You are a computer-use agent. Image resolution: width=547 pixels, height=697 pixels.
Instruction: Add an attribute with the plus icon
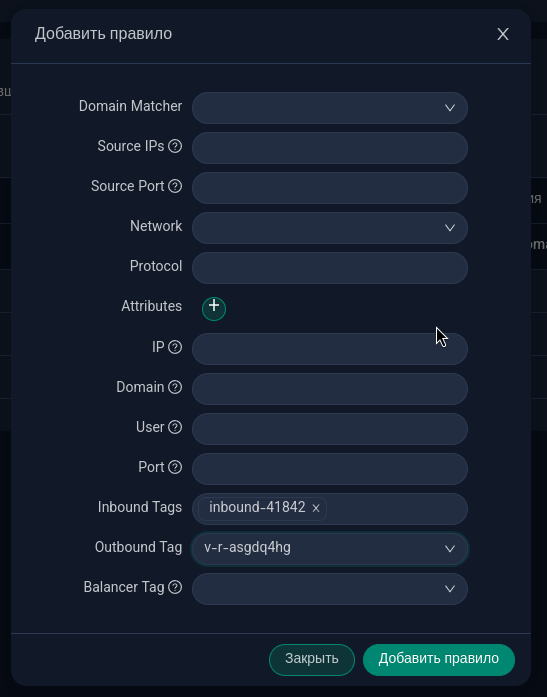click(214, 308)
